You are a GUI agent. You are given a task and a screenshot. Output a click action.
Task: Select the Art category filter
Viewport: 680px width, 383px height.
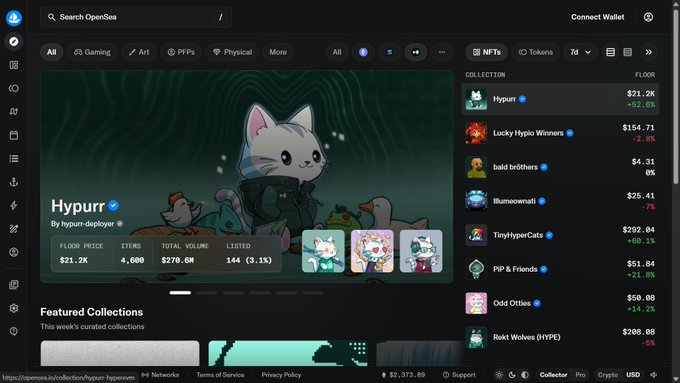139,52
